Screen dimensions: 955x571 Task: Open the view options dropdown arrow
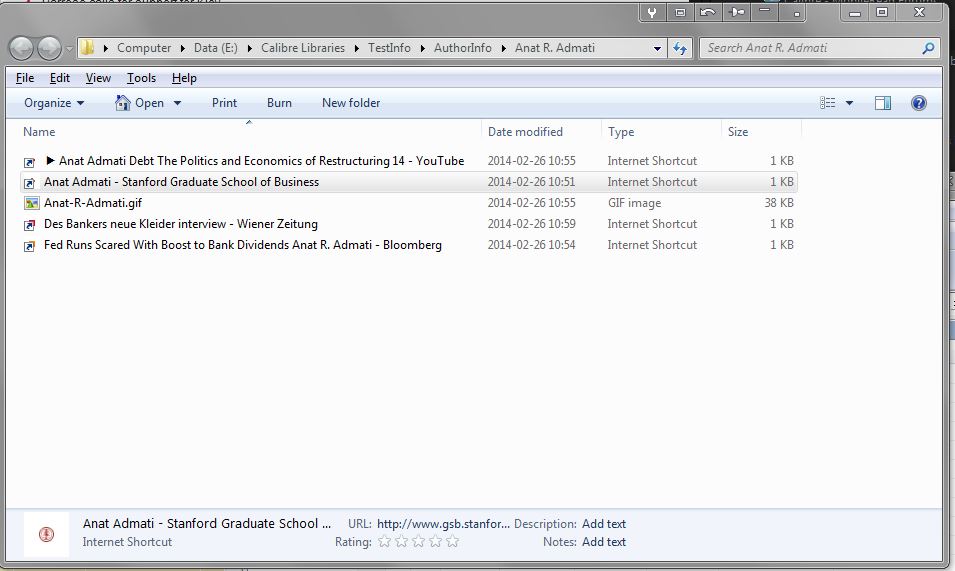point(849,103)
